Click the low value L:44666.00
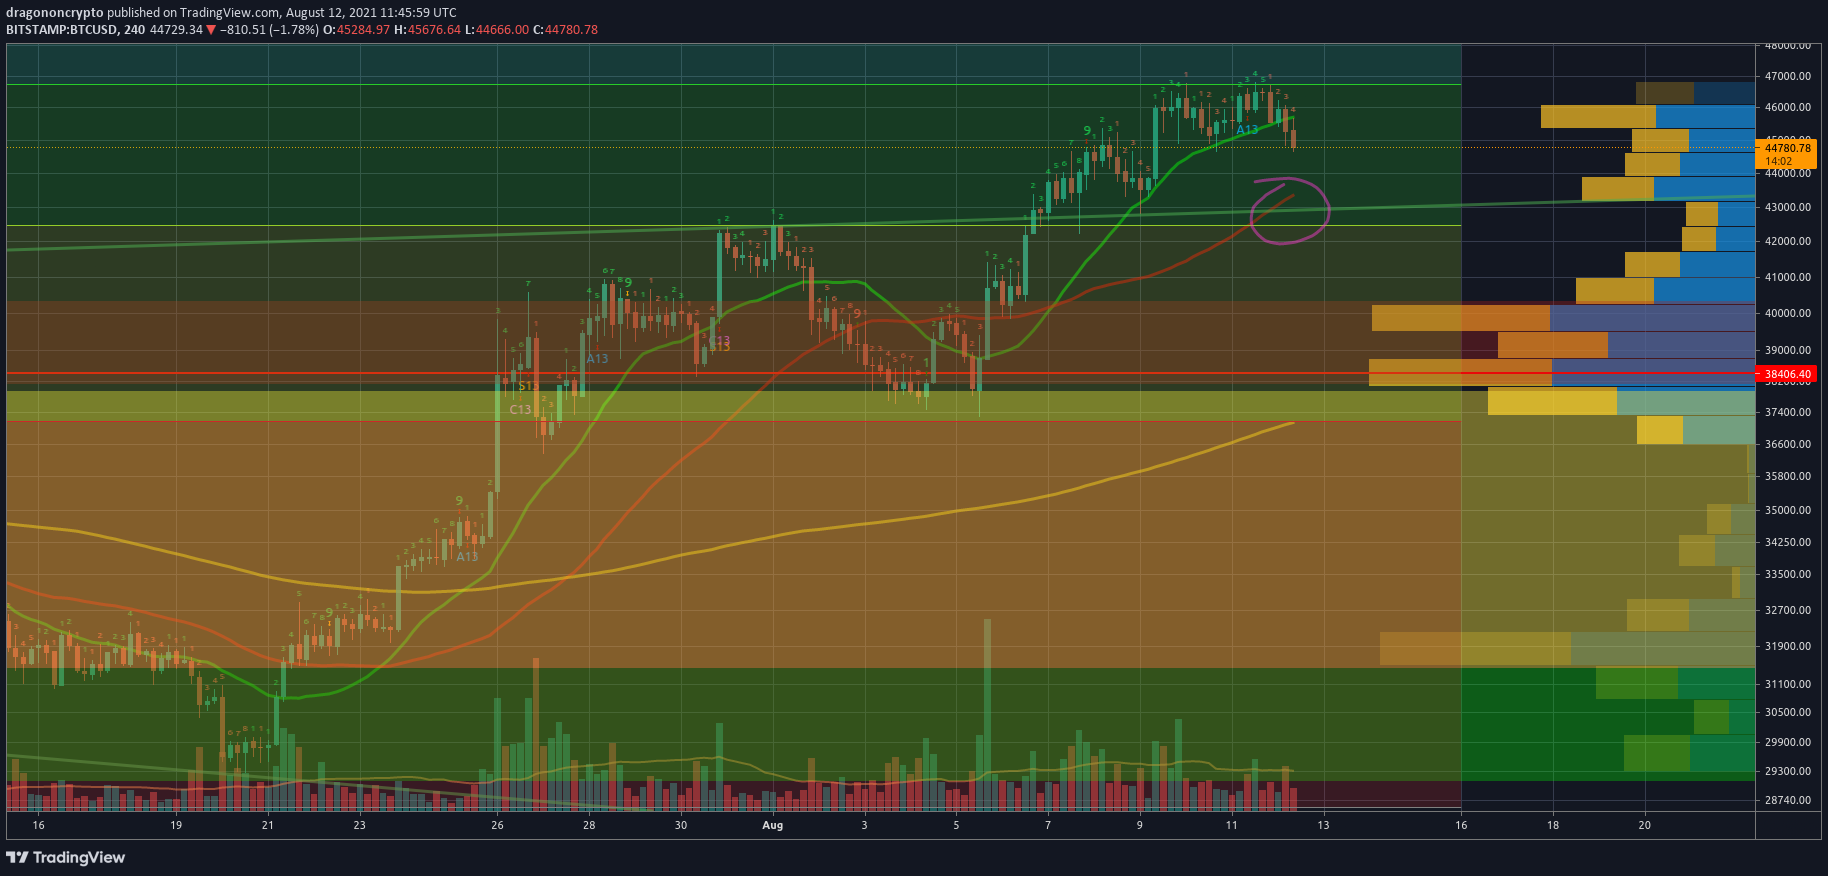 (x=497, y=30)
